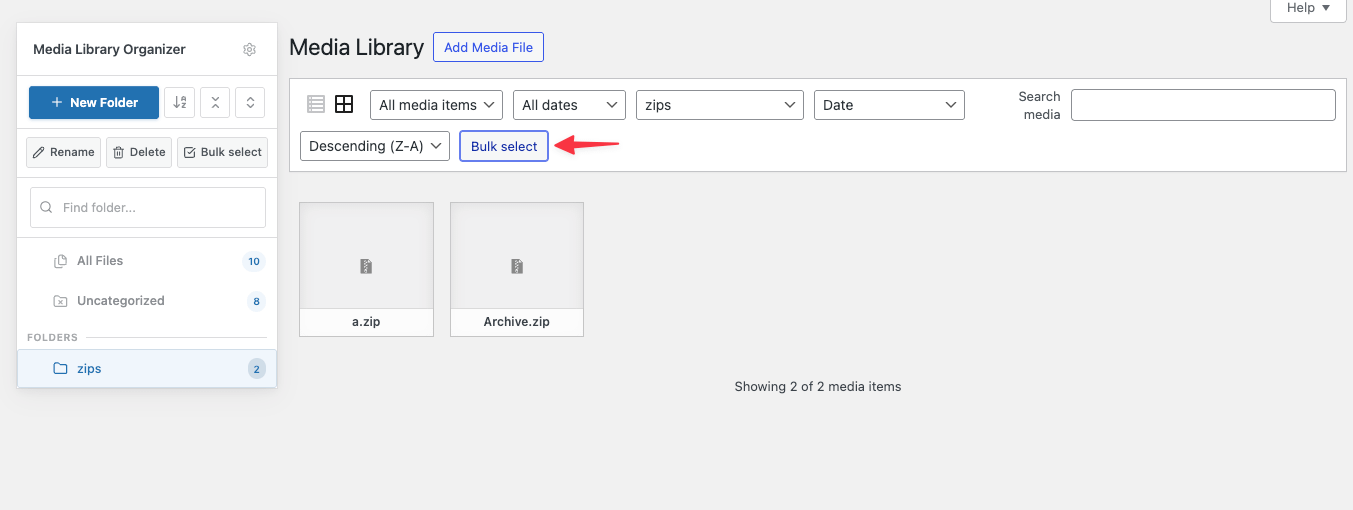1353x510 pixels.
Task: Select the zips folder in sidebar
Action: [147, 368]
